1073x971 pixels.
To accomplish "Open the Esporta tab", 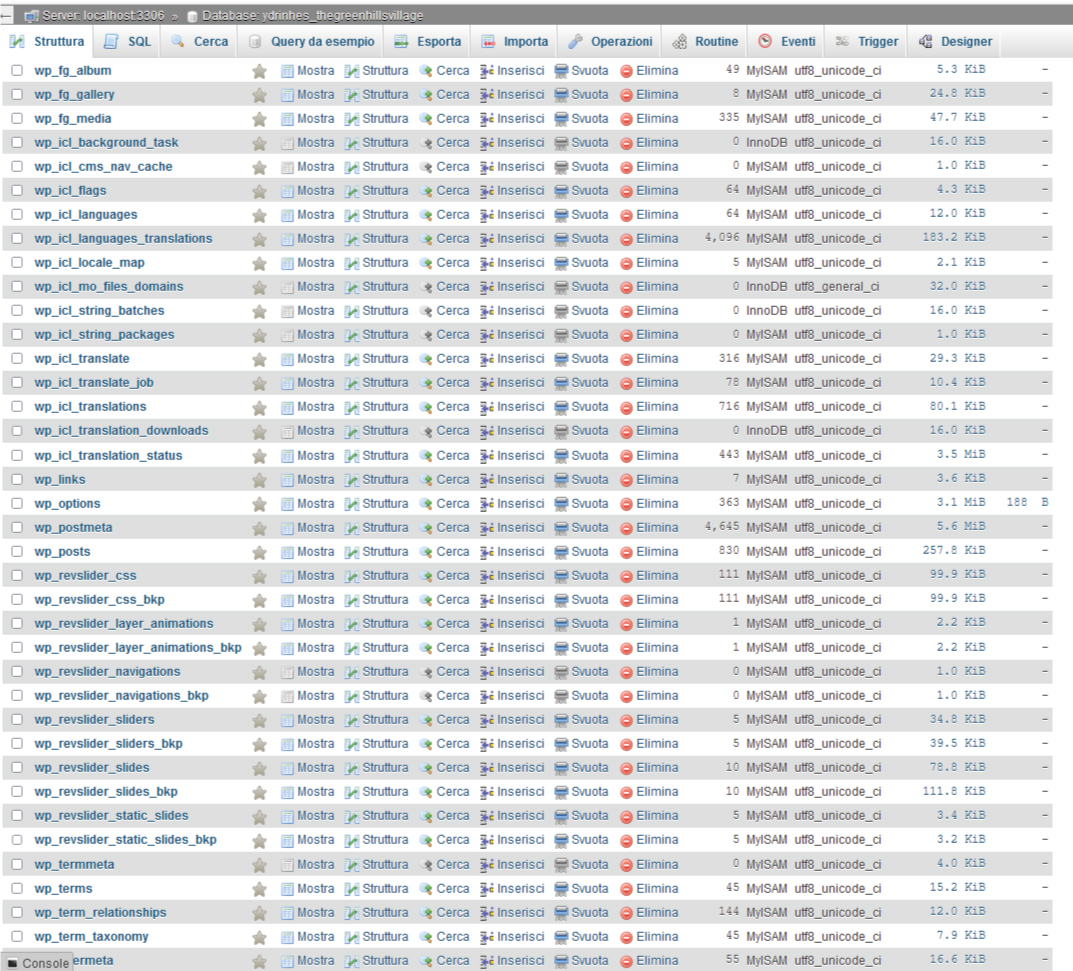I will pos(428,42).
